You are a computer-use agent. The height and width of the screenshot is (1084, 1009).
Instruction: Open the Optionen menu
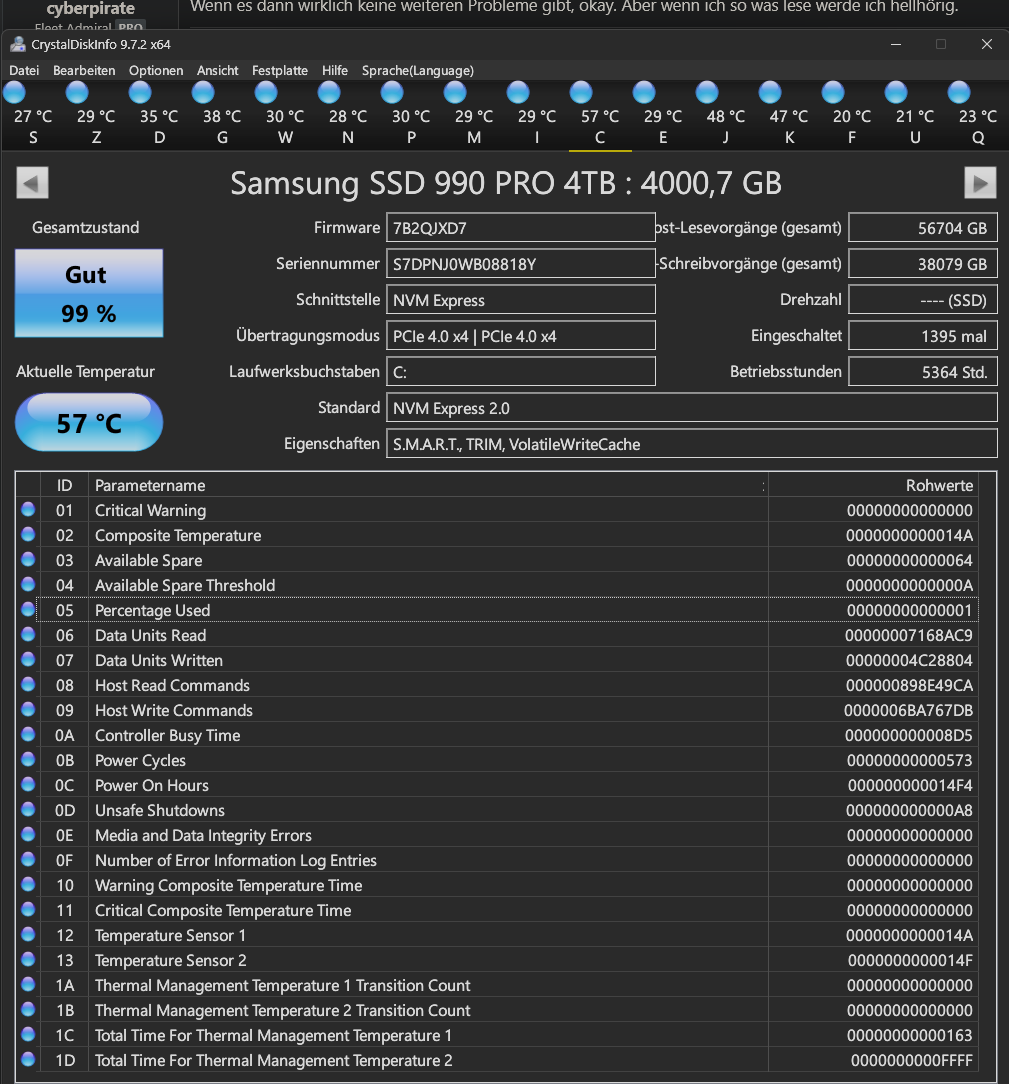pos(156,71)
